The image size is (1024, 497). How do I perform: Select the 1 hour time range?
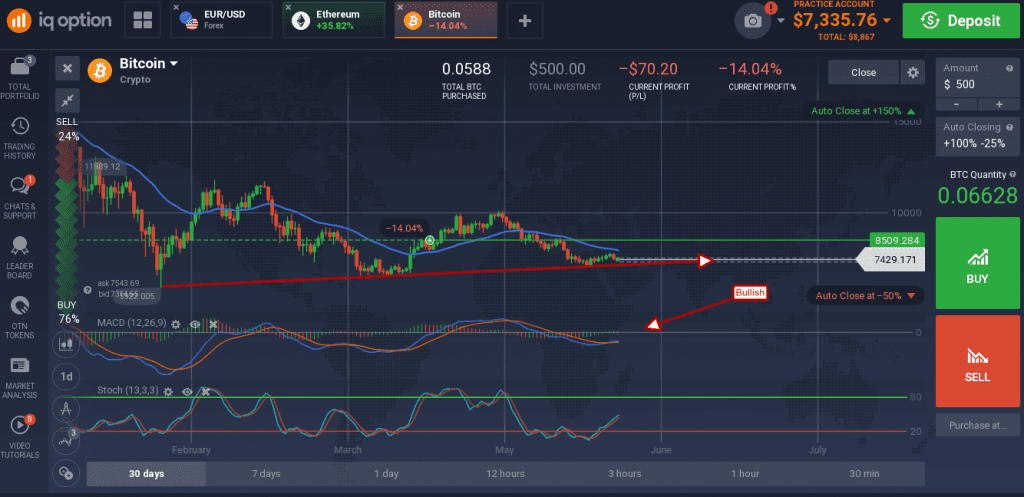click(745, 473)
